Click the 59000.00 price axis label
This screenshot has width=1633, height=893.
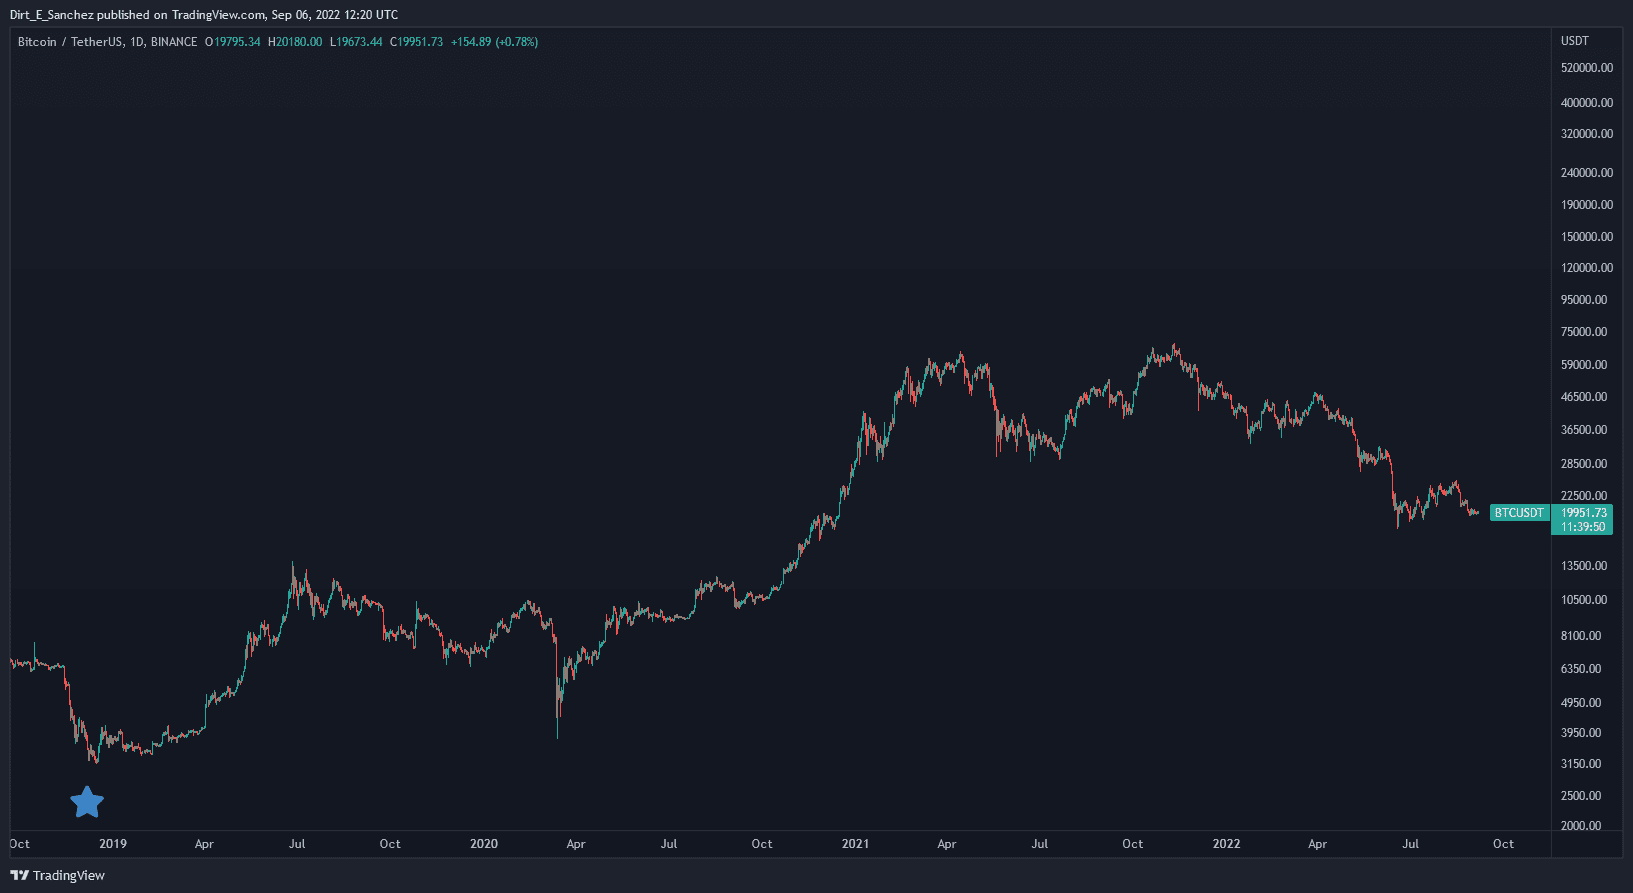1584,365
